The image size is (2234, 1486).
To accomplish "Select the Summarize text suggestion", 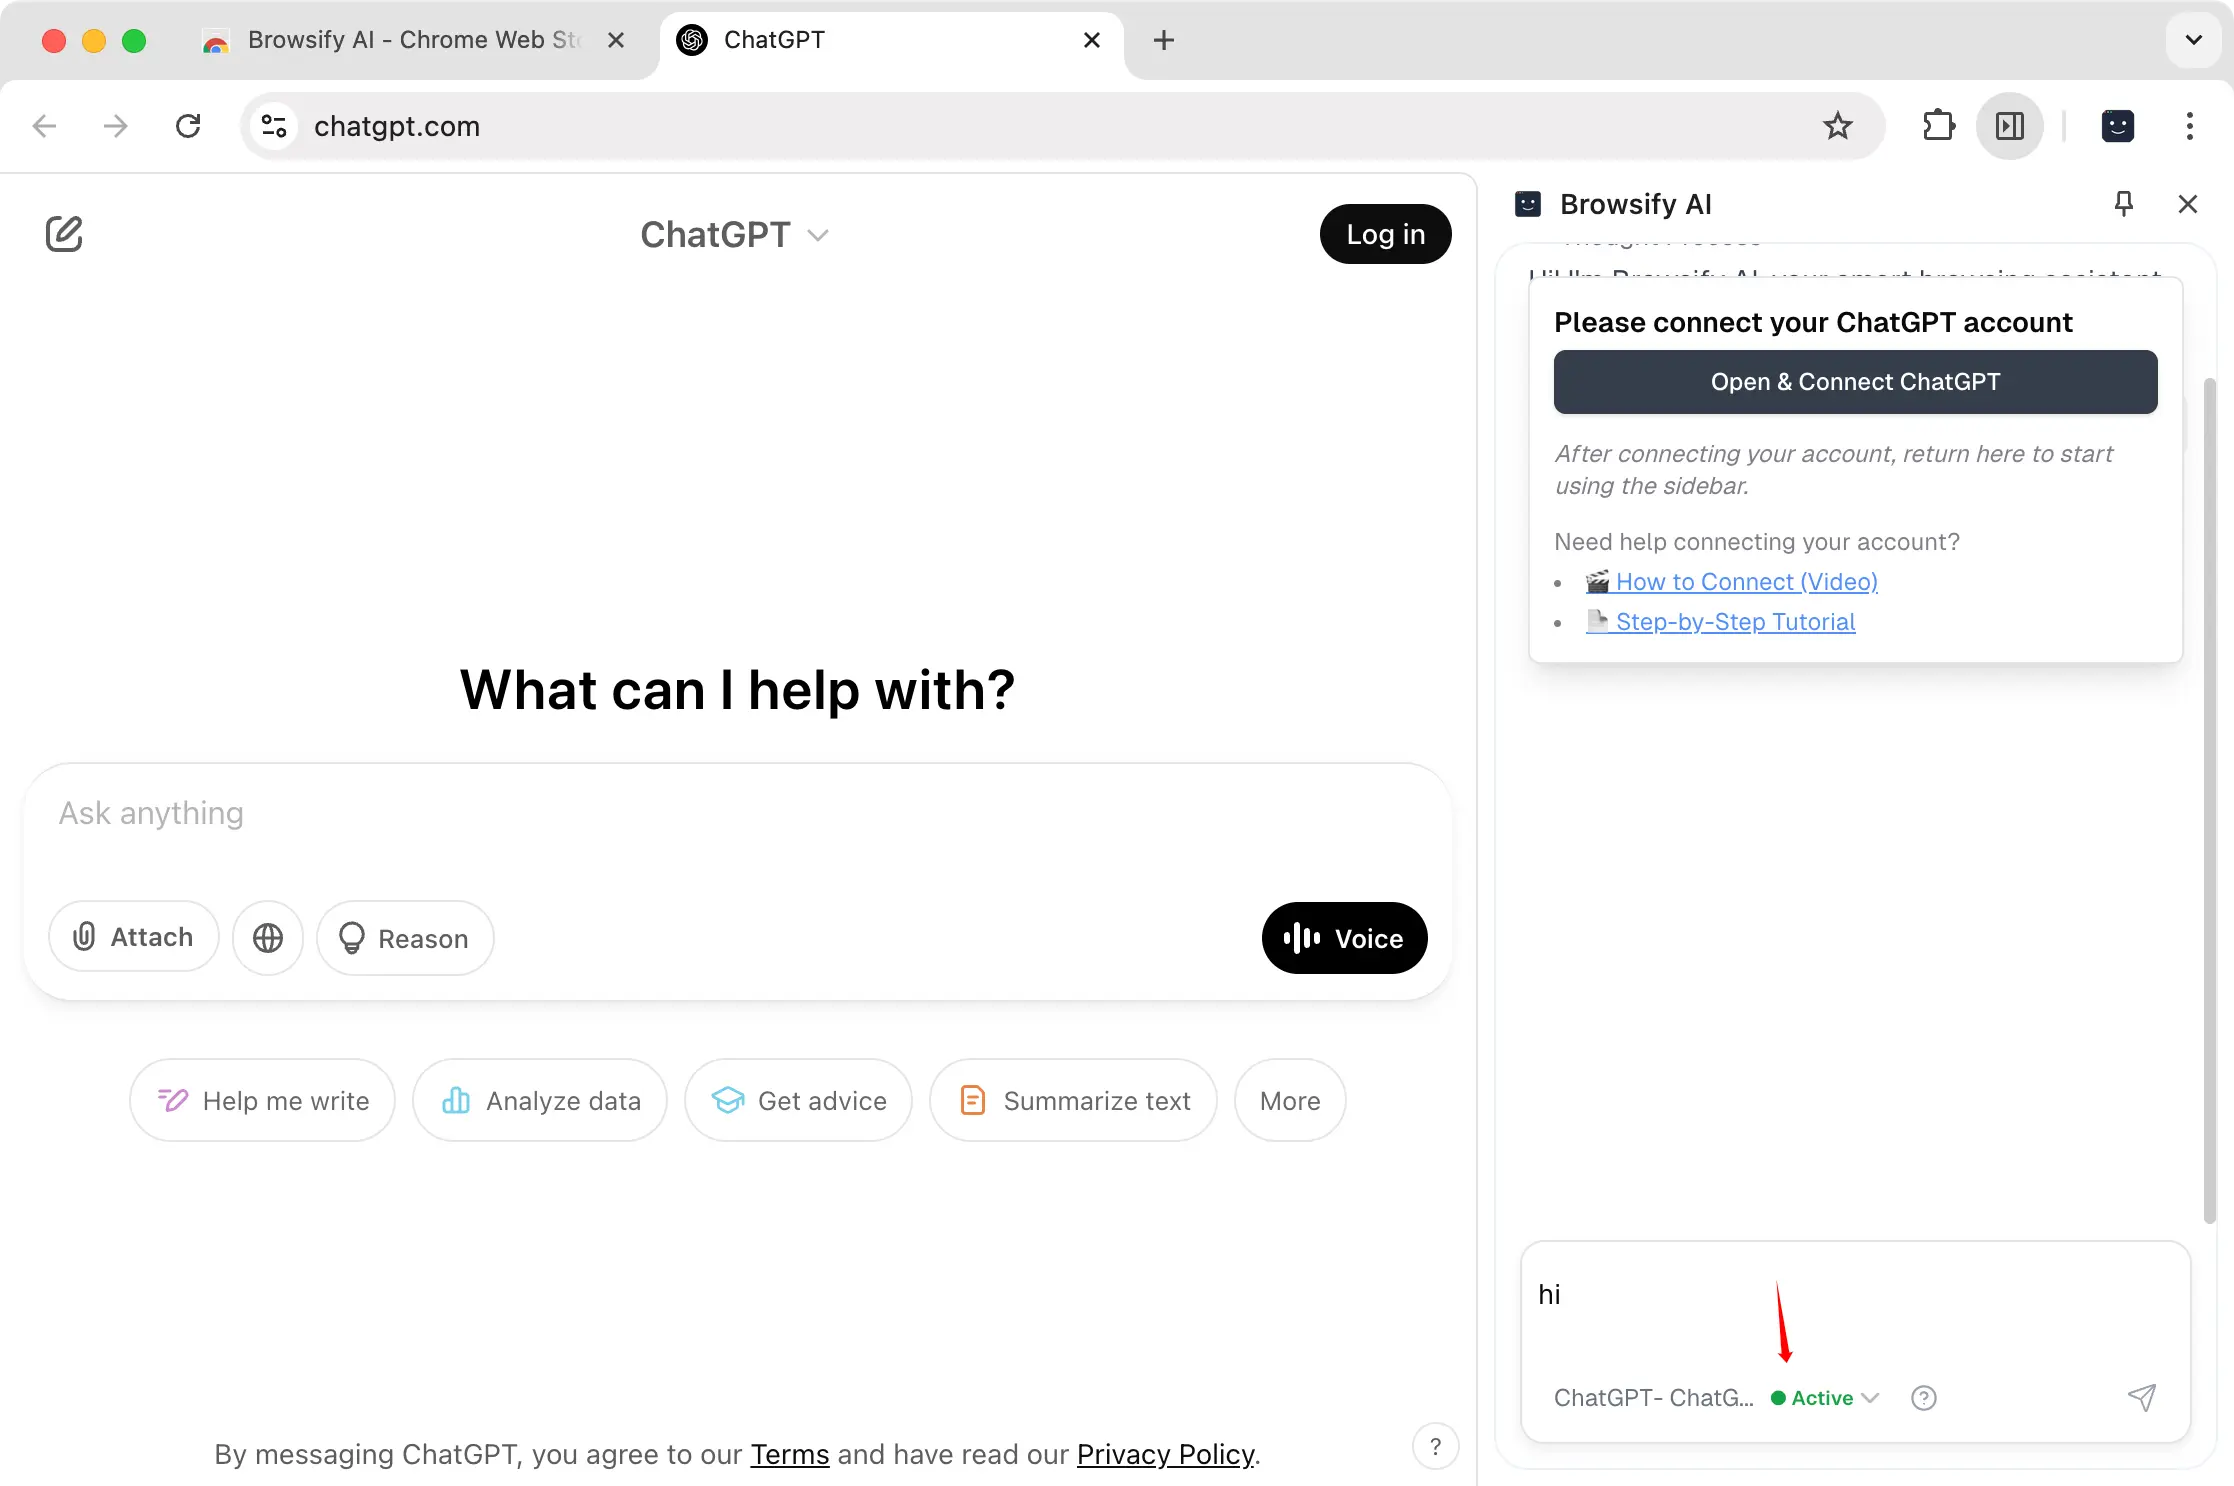I will (x=1073, y=1100).
